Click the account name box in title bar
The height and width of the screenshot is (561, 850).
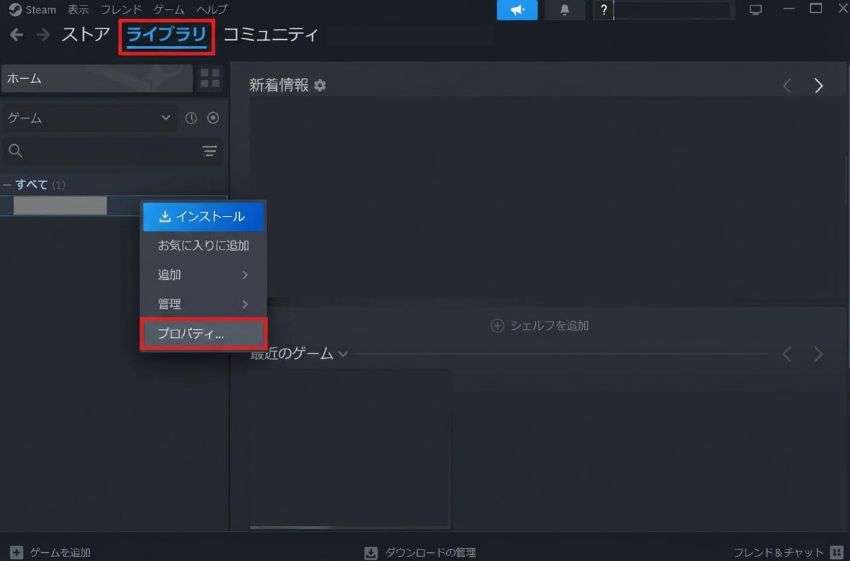pyautogui.click(x=672, y=10)
